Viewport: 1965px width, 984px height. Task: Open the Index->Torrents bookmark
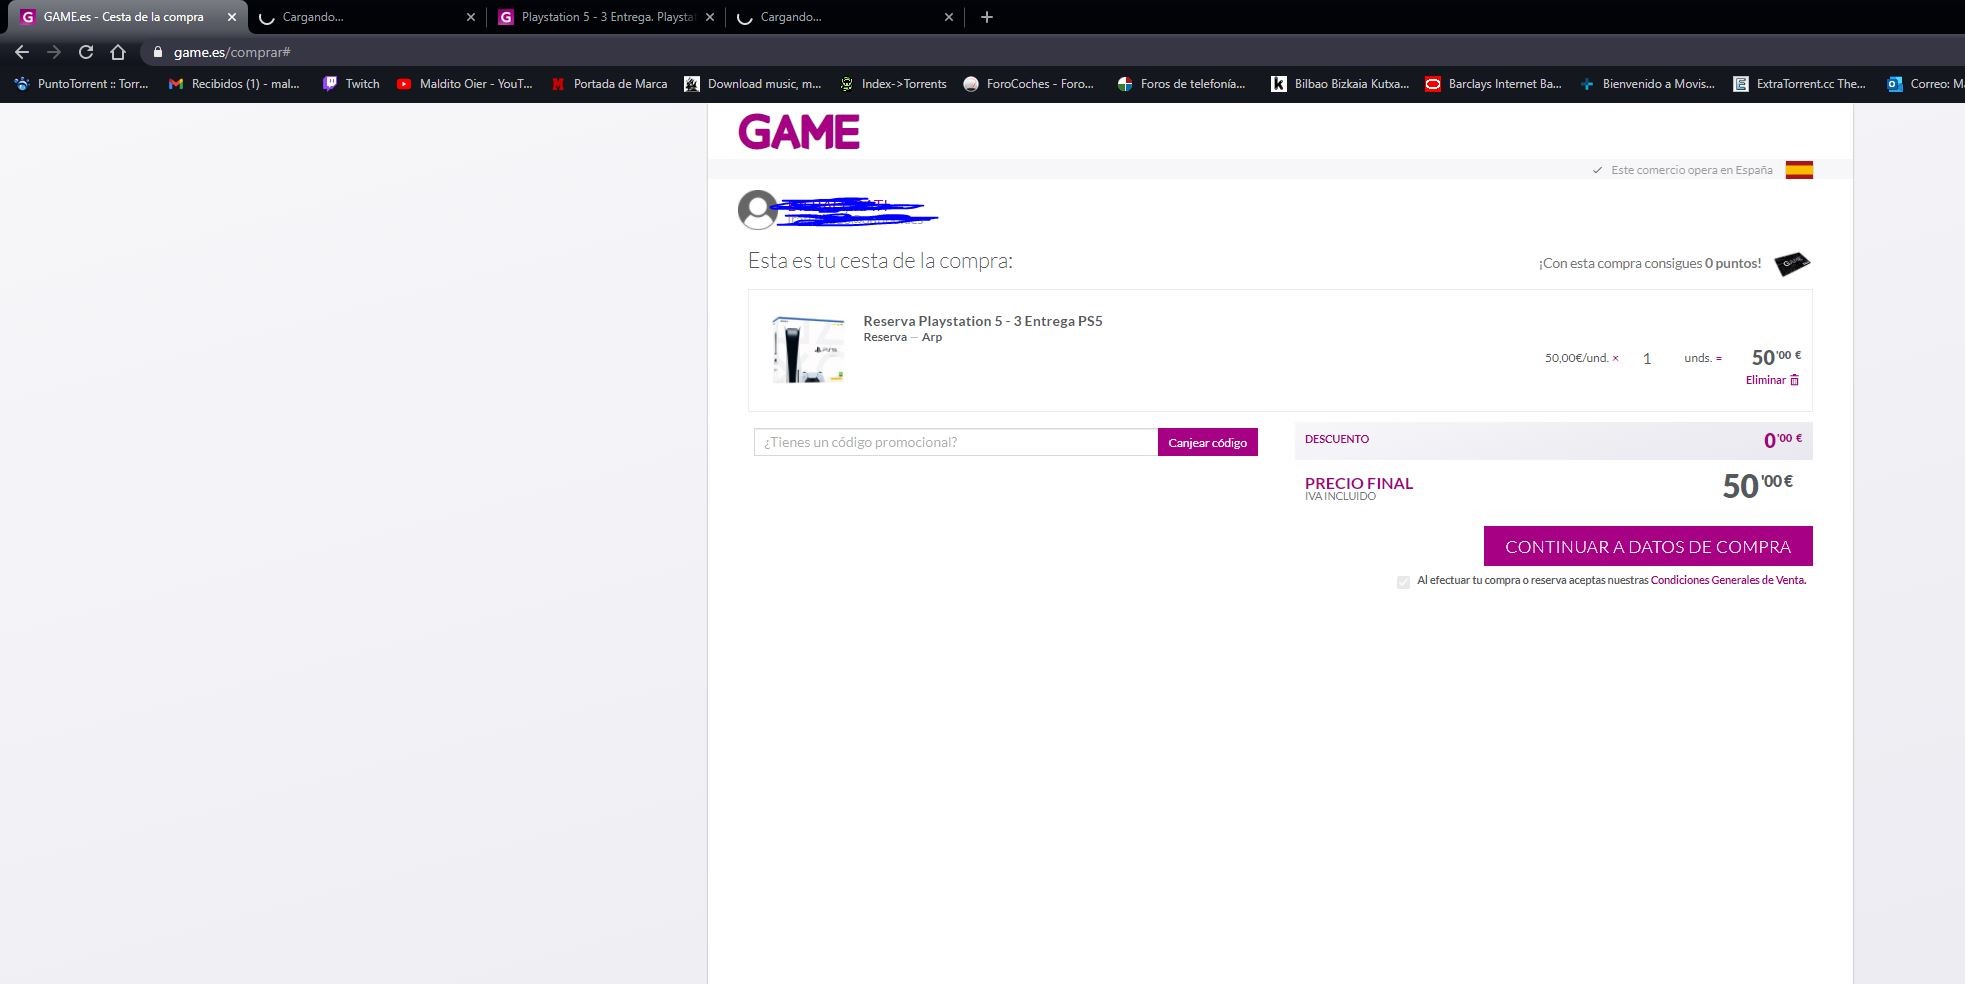pos(893,84)
